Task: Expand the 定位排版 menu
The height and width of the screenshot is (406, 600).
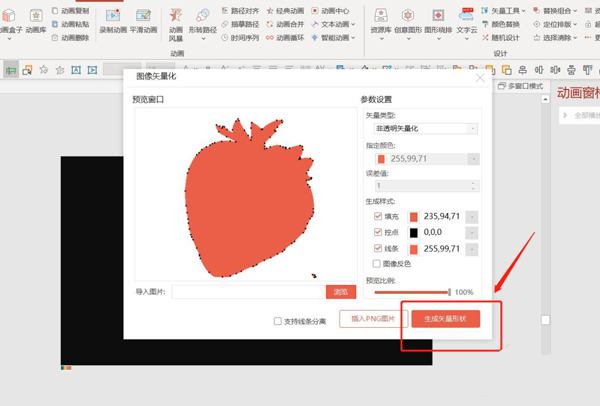Action: click(575, 24)
